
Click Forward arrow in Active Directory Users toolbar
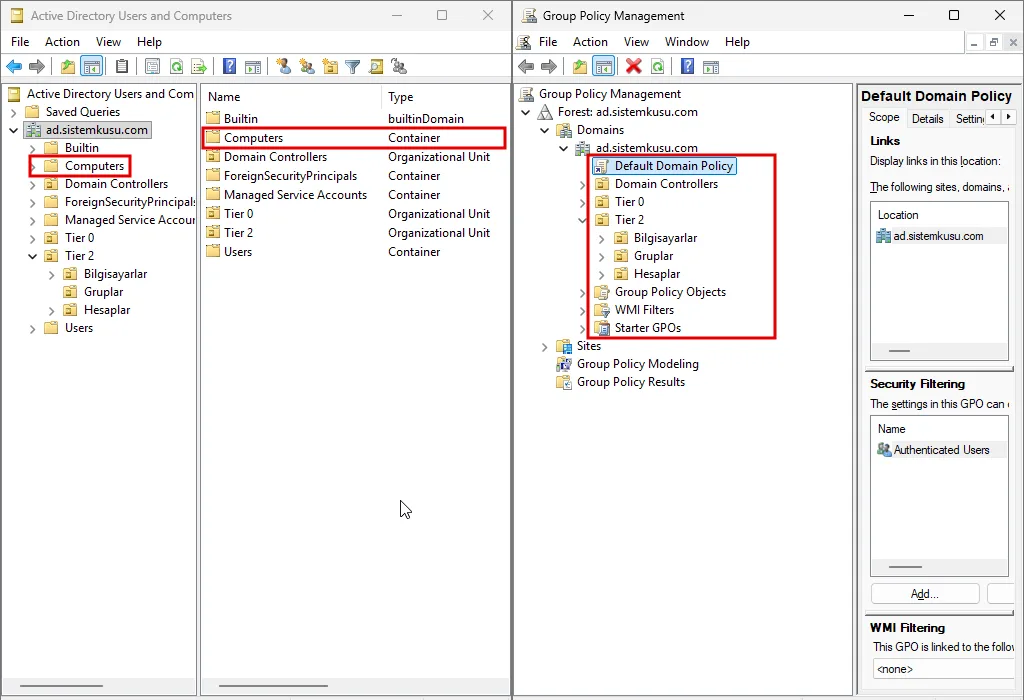pos(37,66)
